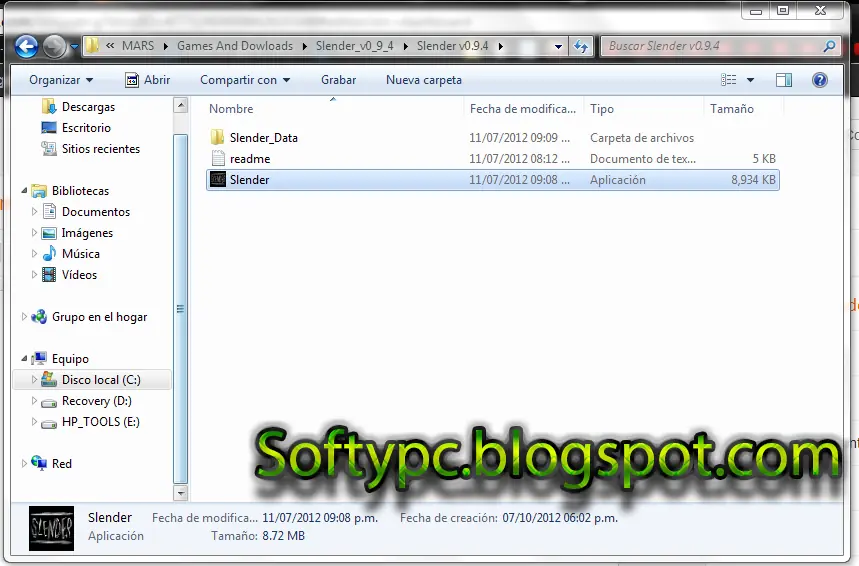Click the Música note icon
Screen dimensions: 859x566
49,253
